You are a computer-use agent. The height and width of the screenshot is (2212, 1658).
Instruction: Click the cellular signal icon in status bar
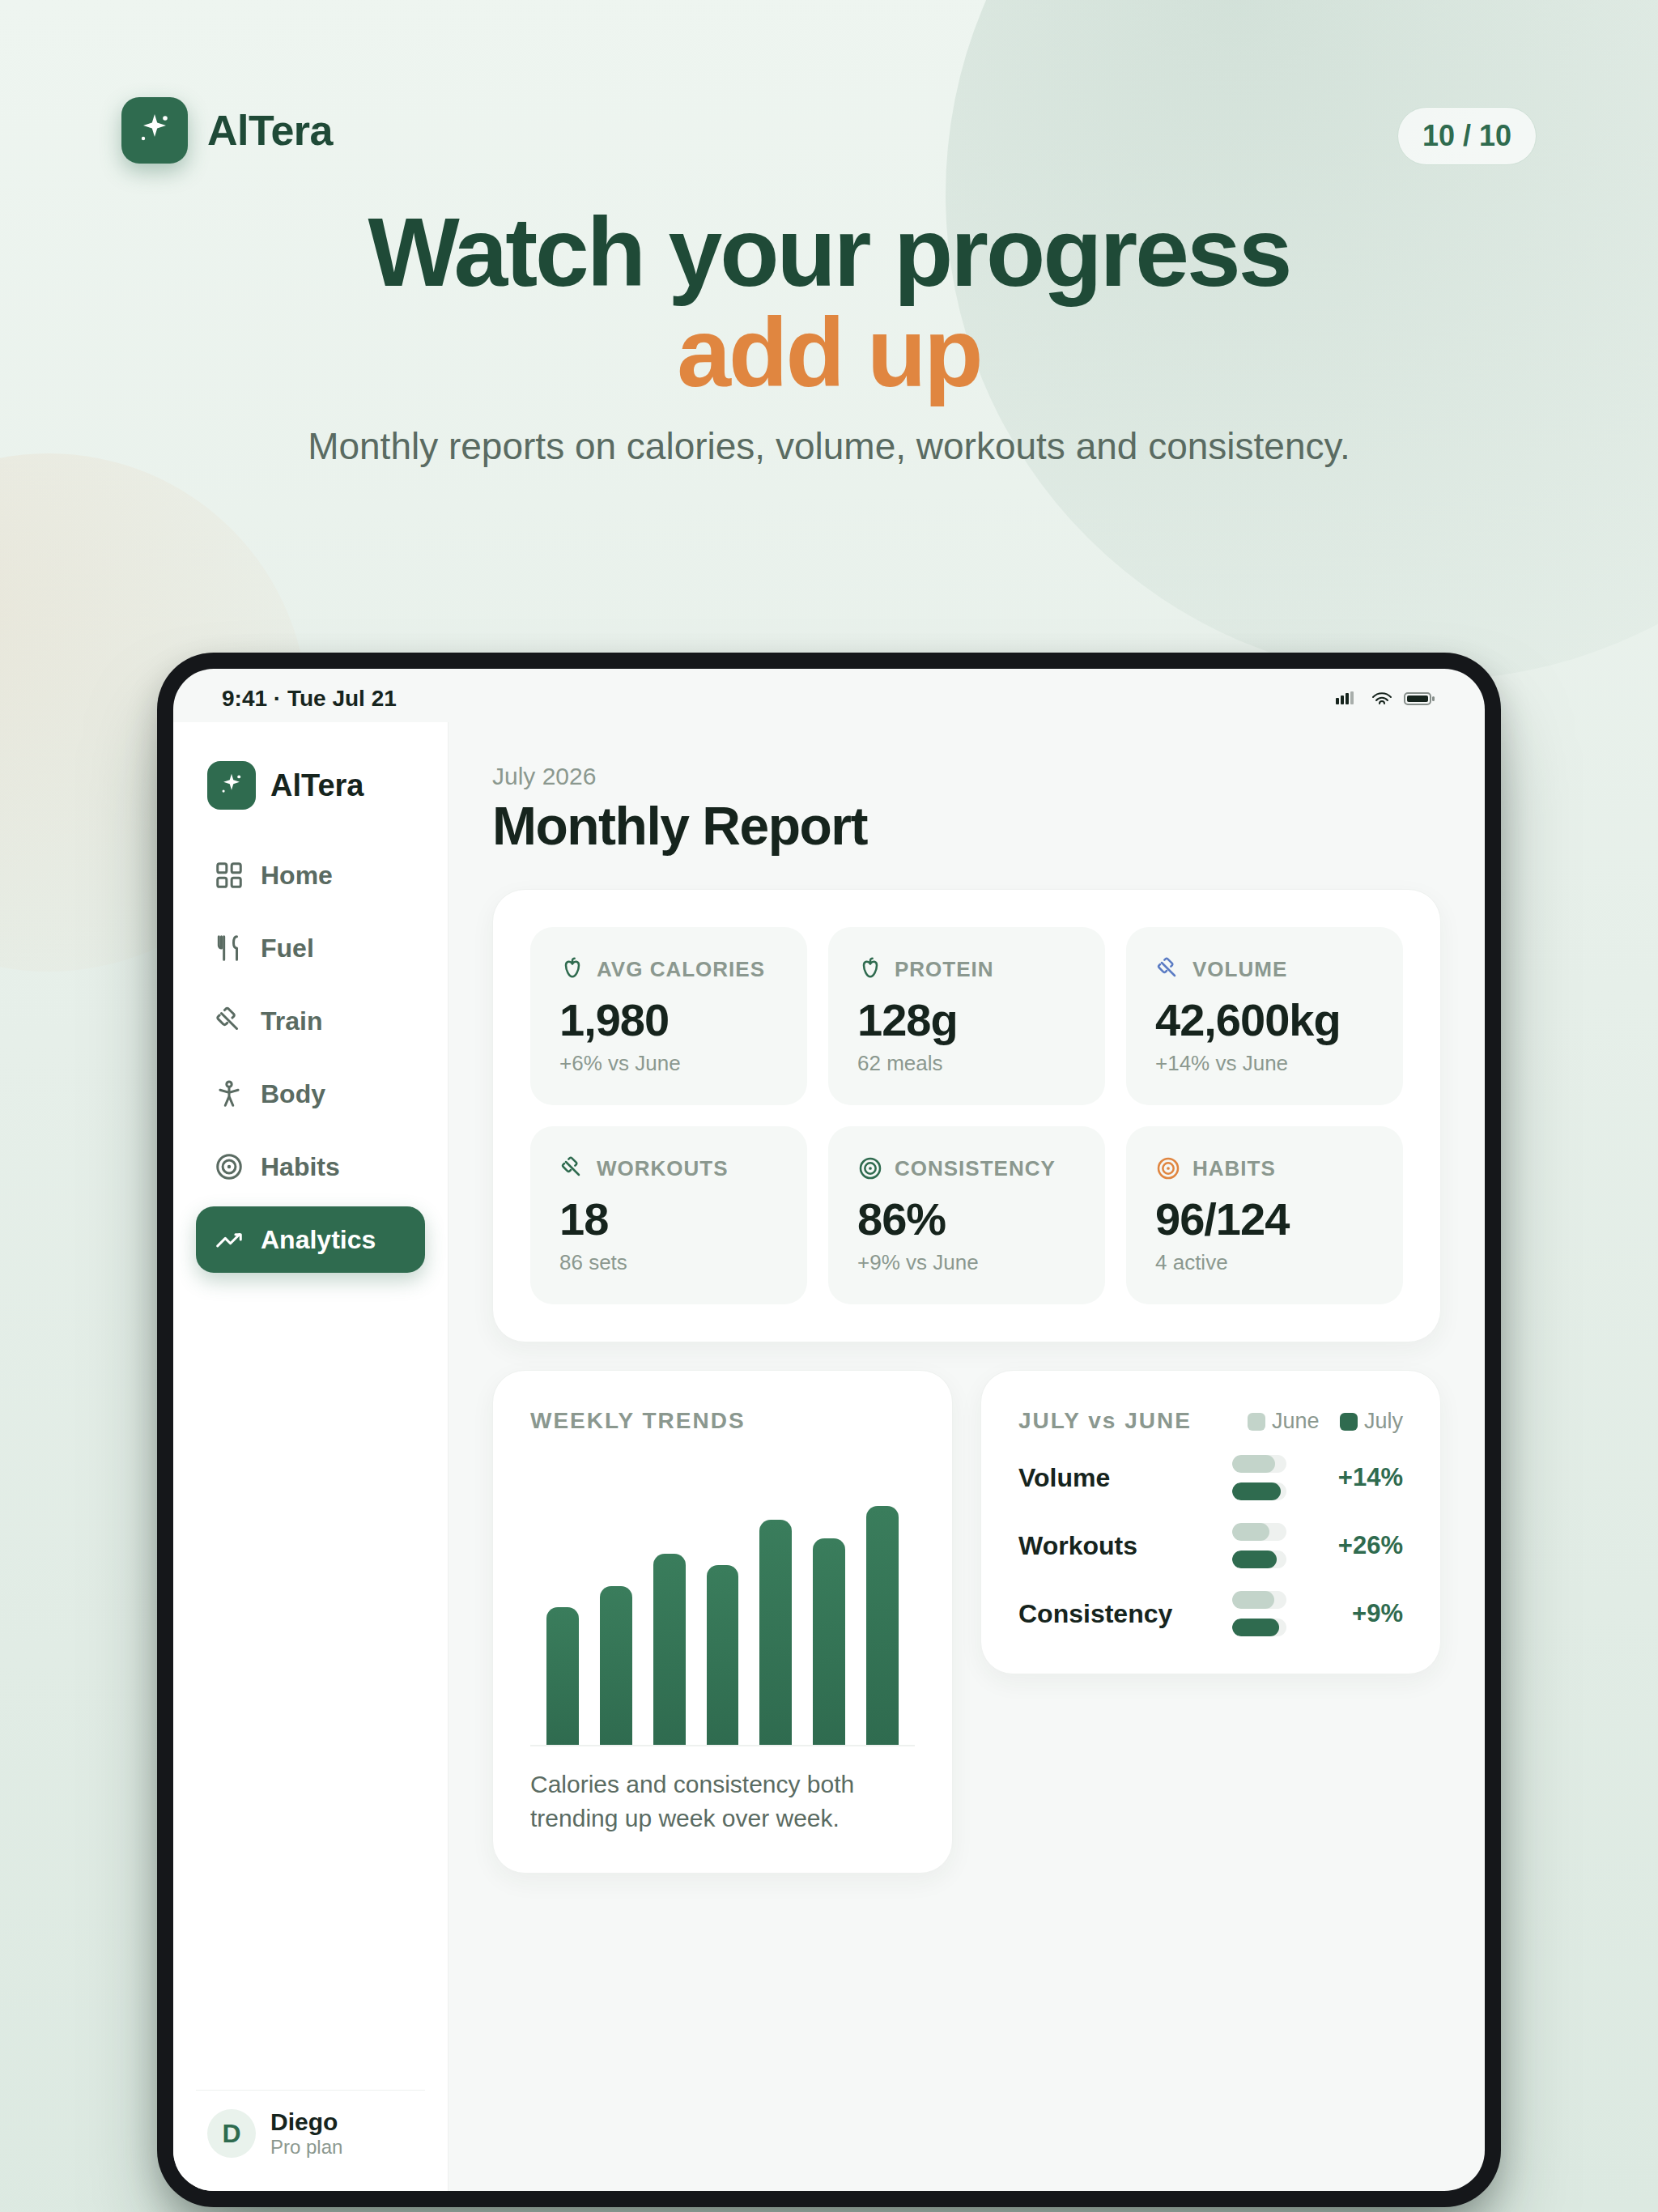coord(1345,698)
